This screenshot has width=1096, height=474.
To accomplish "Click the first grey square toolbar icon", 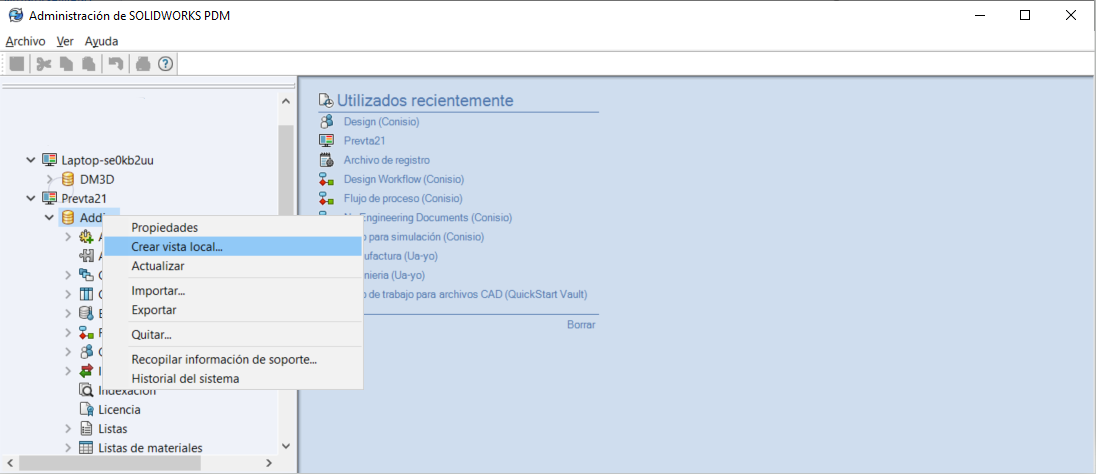I will click(17, 64).
